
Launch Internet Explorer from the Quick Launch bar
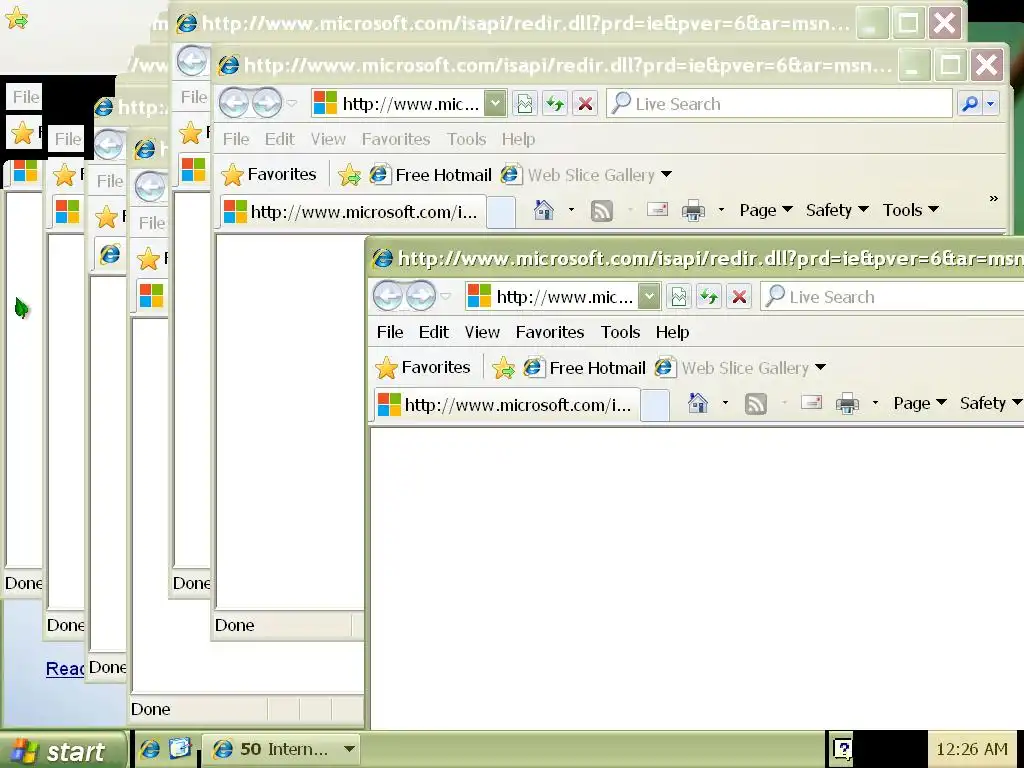point(150,748)
